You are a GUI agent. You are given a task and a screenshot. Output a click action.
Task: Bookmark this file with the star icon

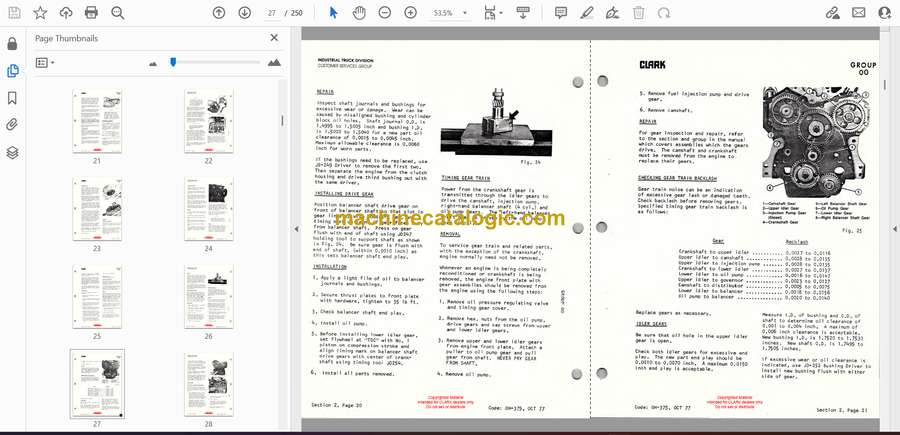(40, 13)
